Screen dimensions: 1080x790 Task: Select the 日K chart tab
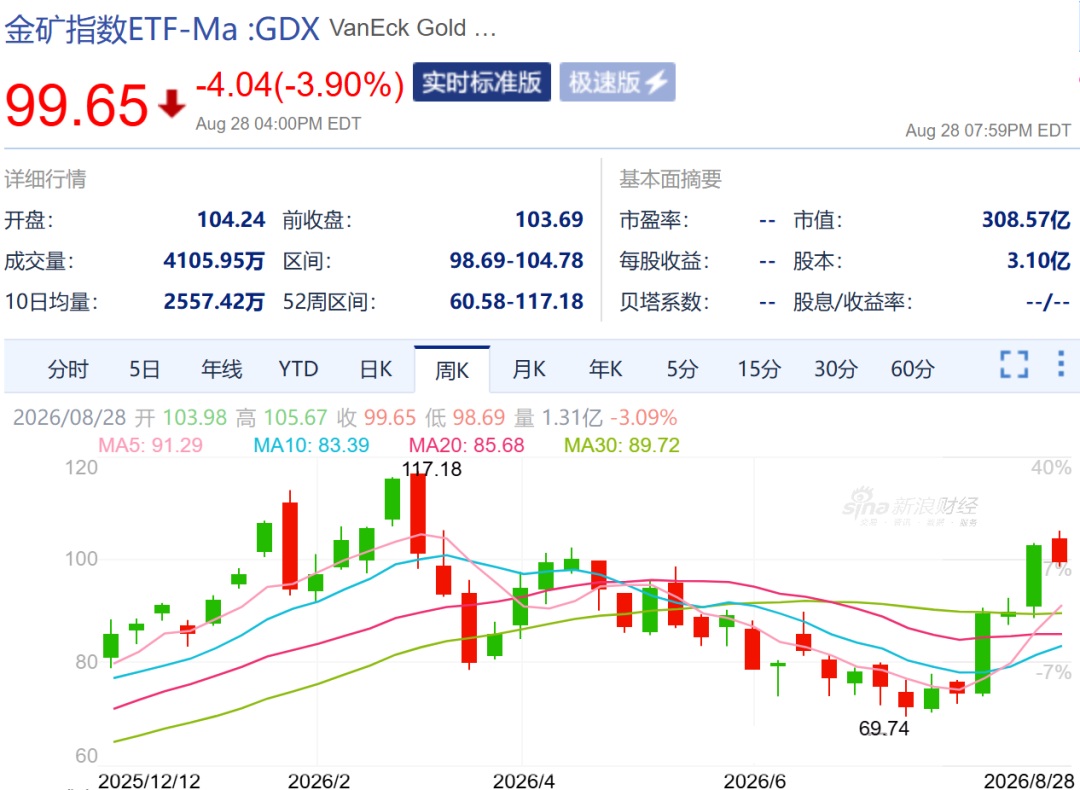375,369
